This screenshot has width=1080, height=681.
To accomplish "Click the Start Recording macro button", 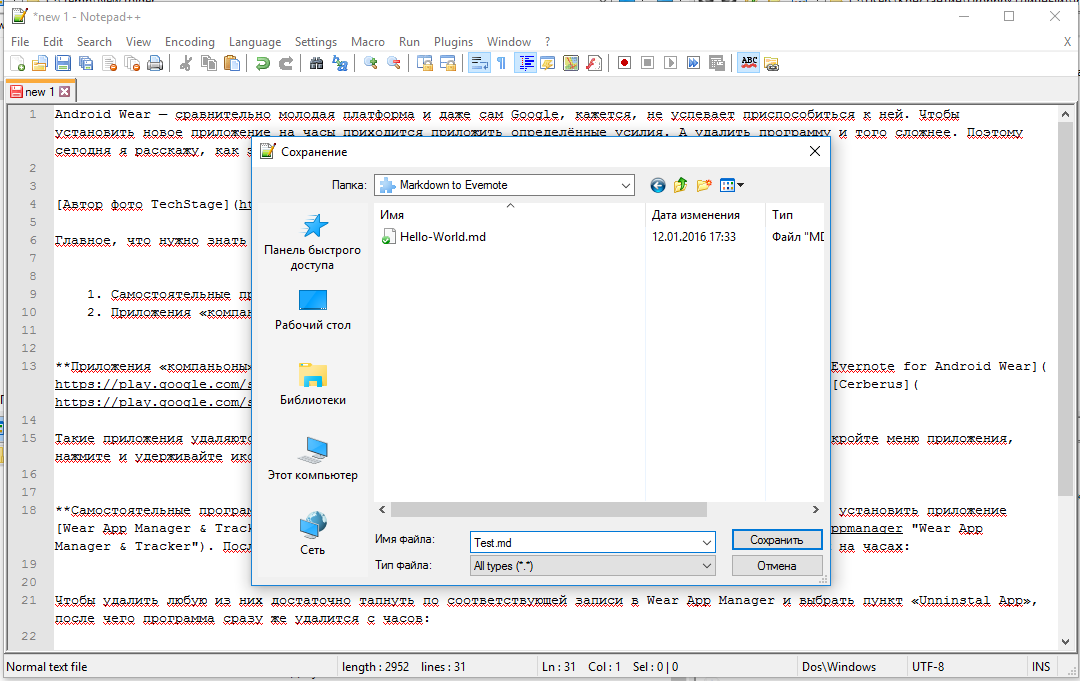I will (x=624, y=63).
